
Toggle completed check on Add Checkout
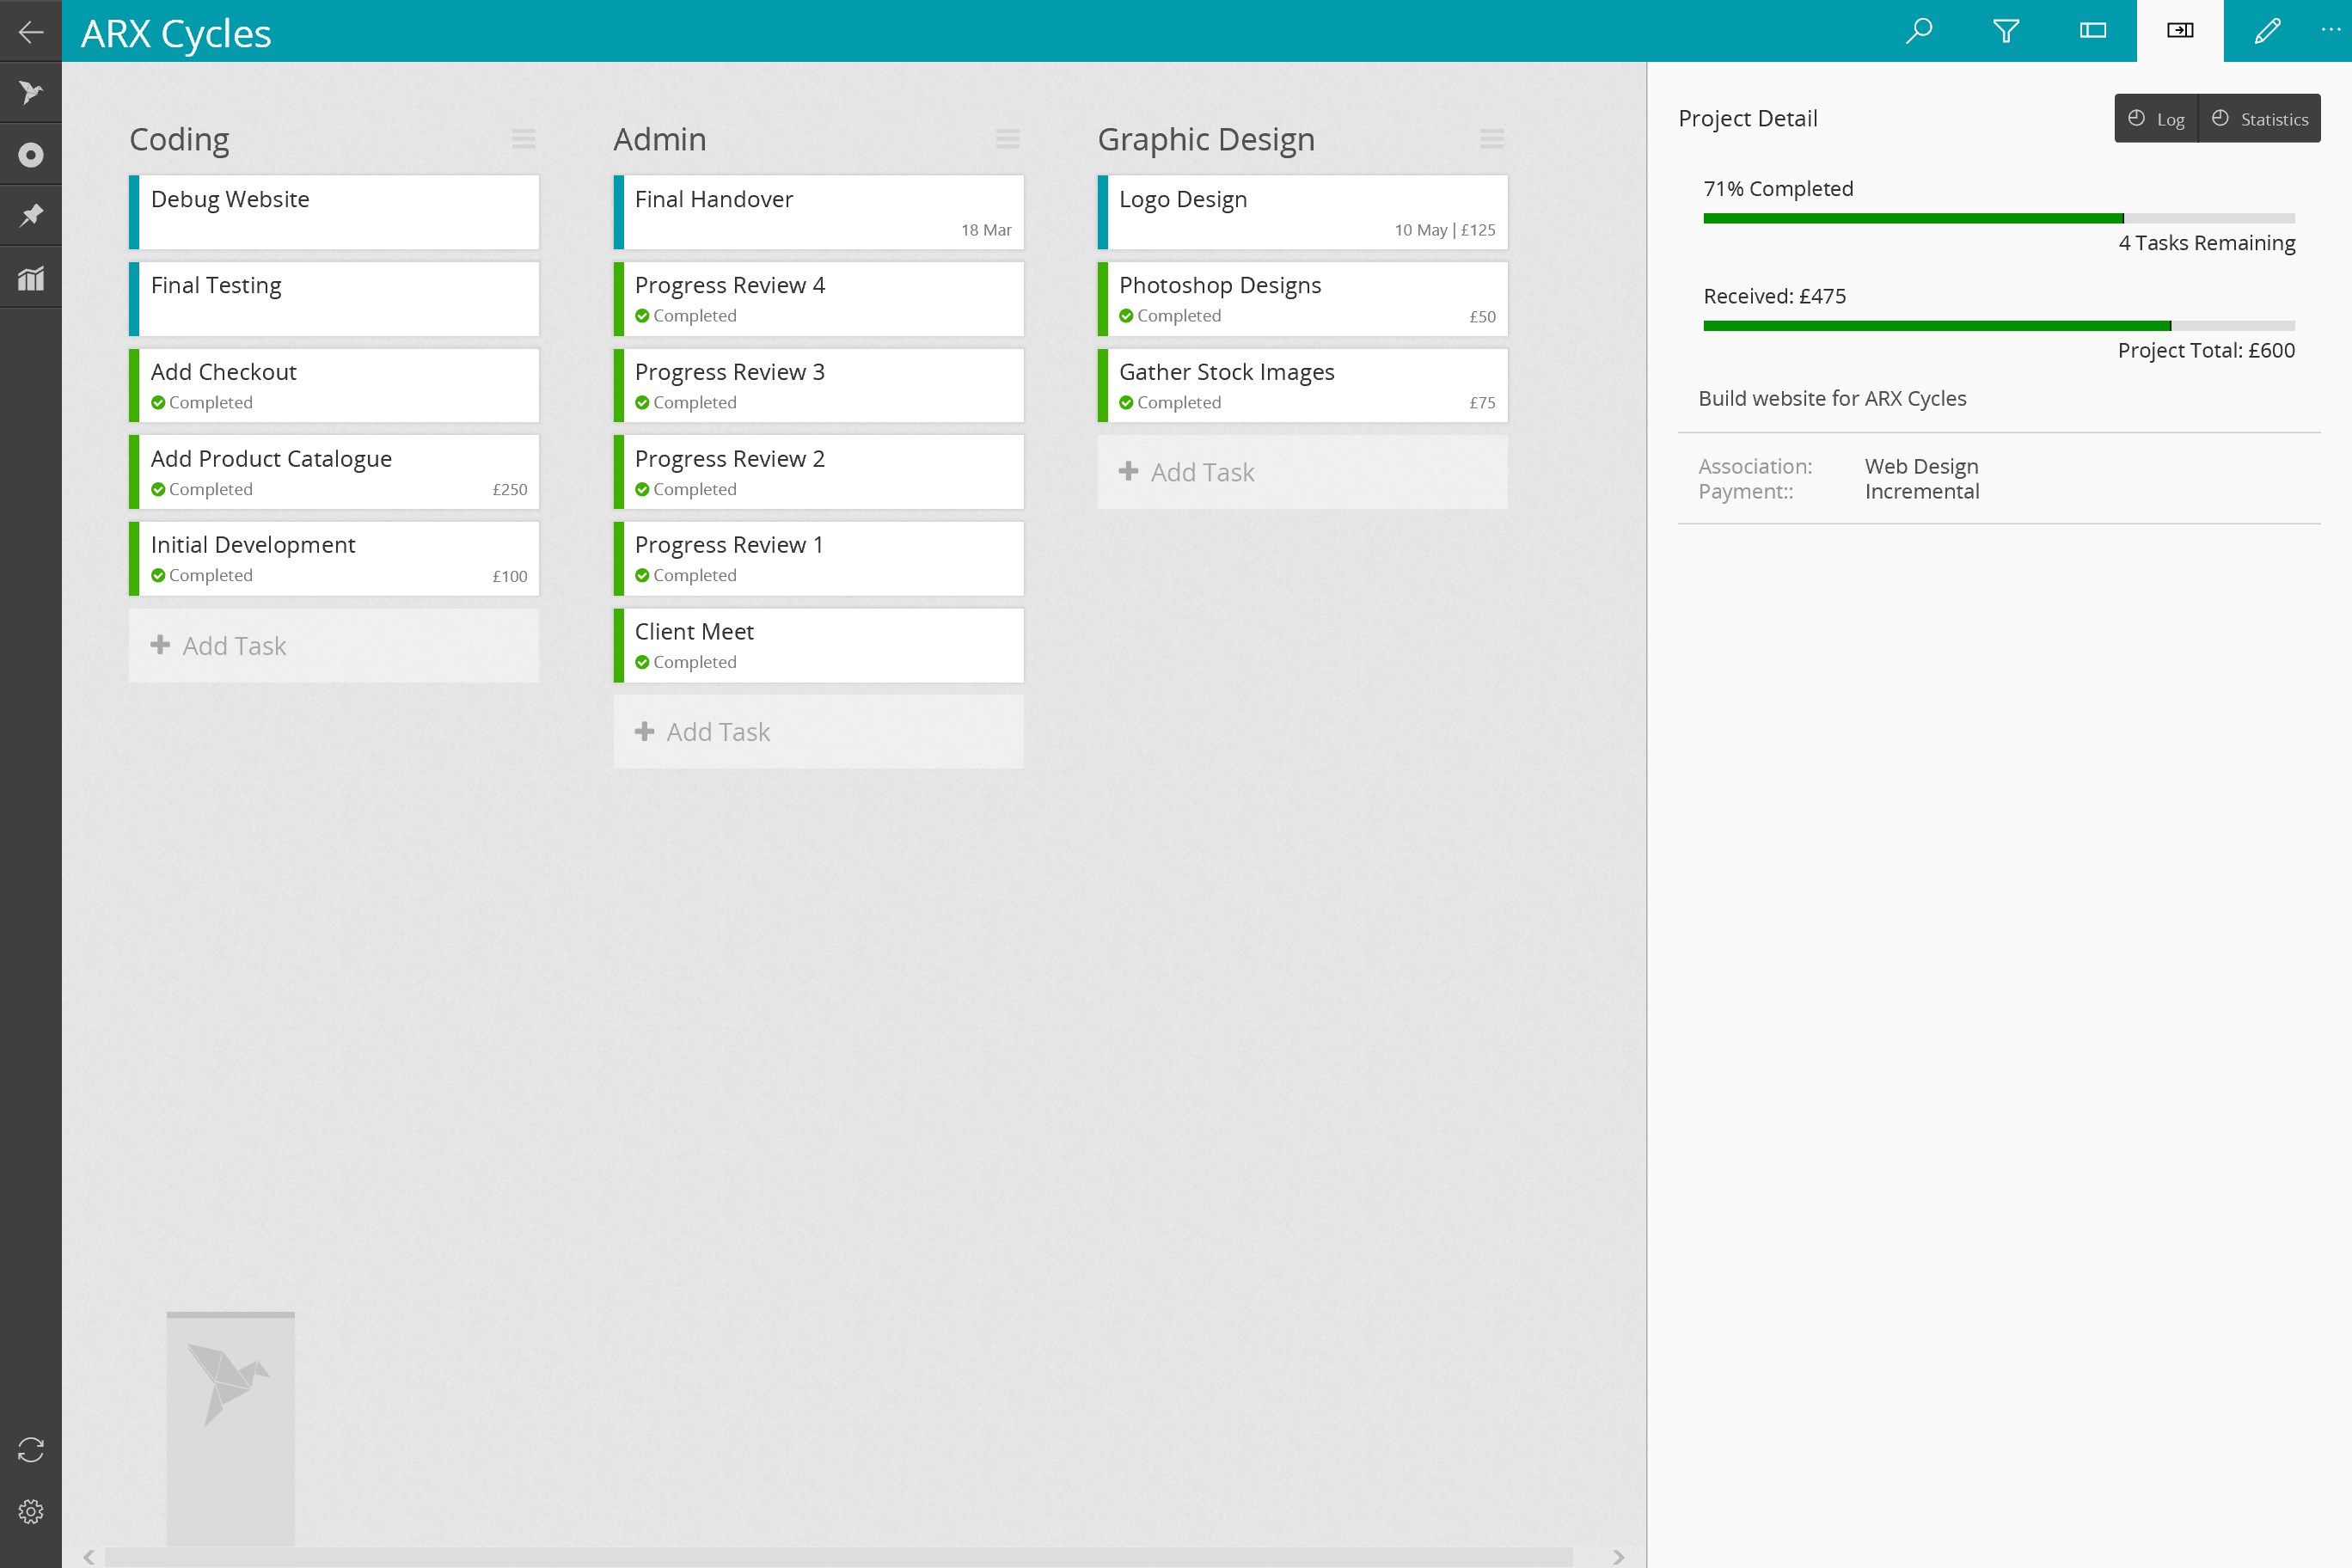pos(158,403)
